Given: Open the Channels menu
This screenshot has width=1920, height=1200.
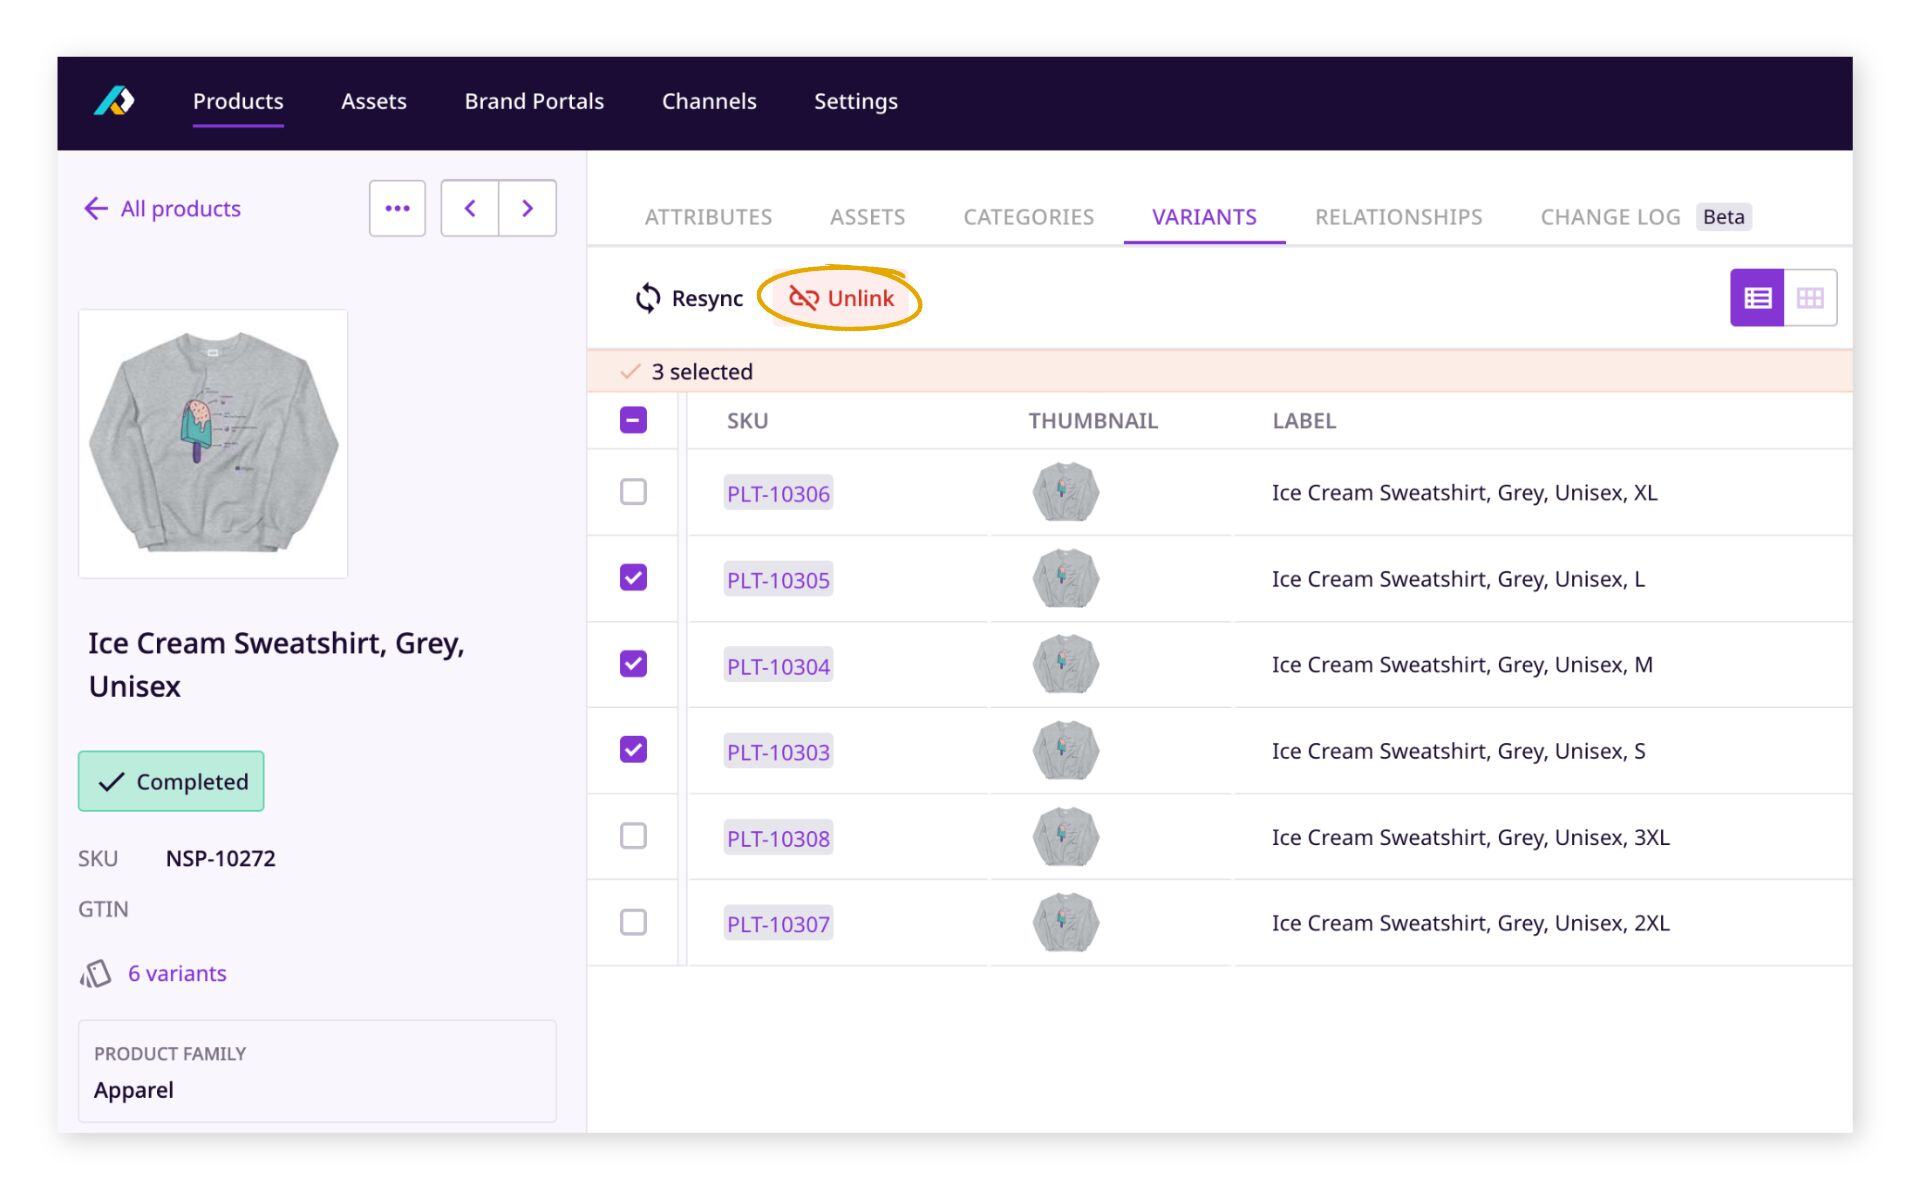Looking at the screenshot, I should click(x=709, y=101).
